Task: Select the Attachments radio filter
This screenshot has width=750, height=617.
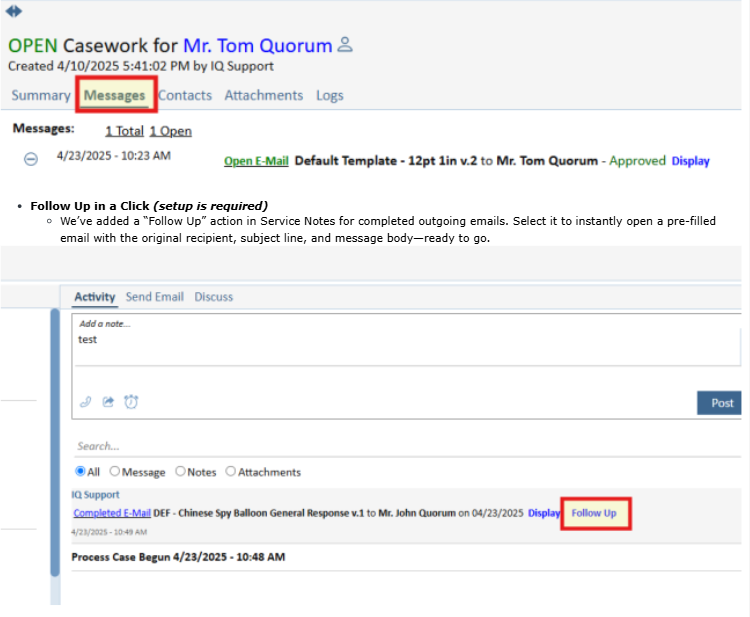Action: pos(231,472)
